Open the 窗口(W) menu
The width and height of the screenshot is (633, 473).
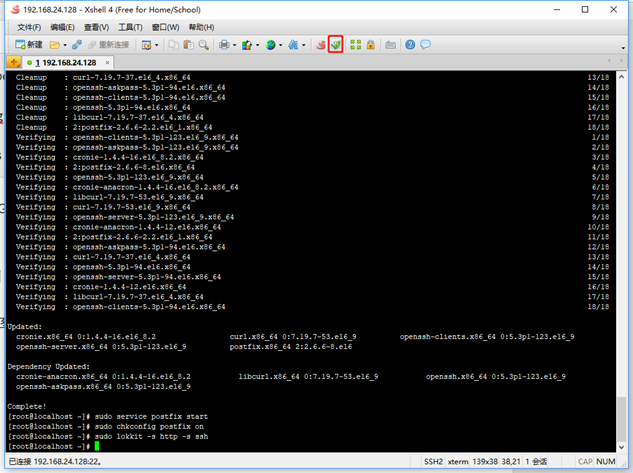[x=166, y=27]
